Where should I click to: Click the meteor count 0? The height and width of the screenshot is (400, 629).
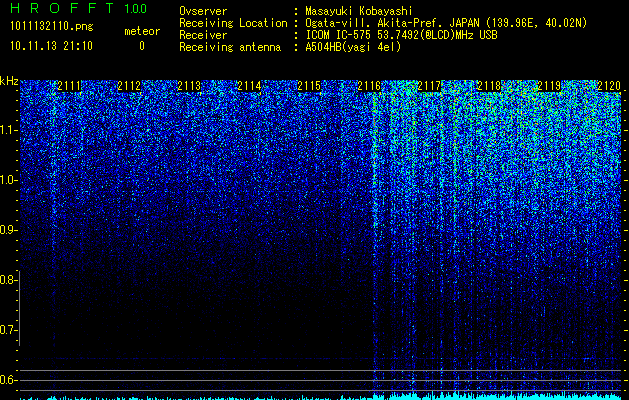(142, 46)
